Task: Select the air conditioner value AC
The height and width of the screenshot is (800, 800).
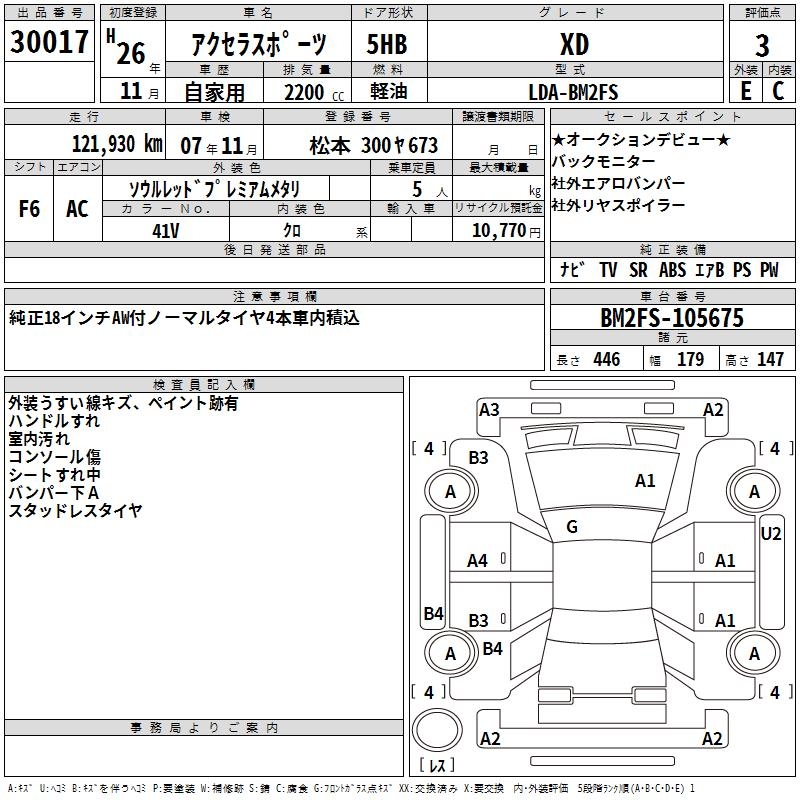Action: (x=77, y=209)
